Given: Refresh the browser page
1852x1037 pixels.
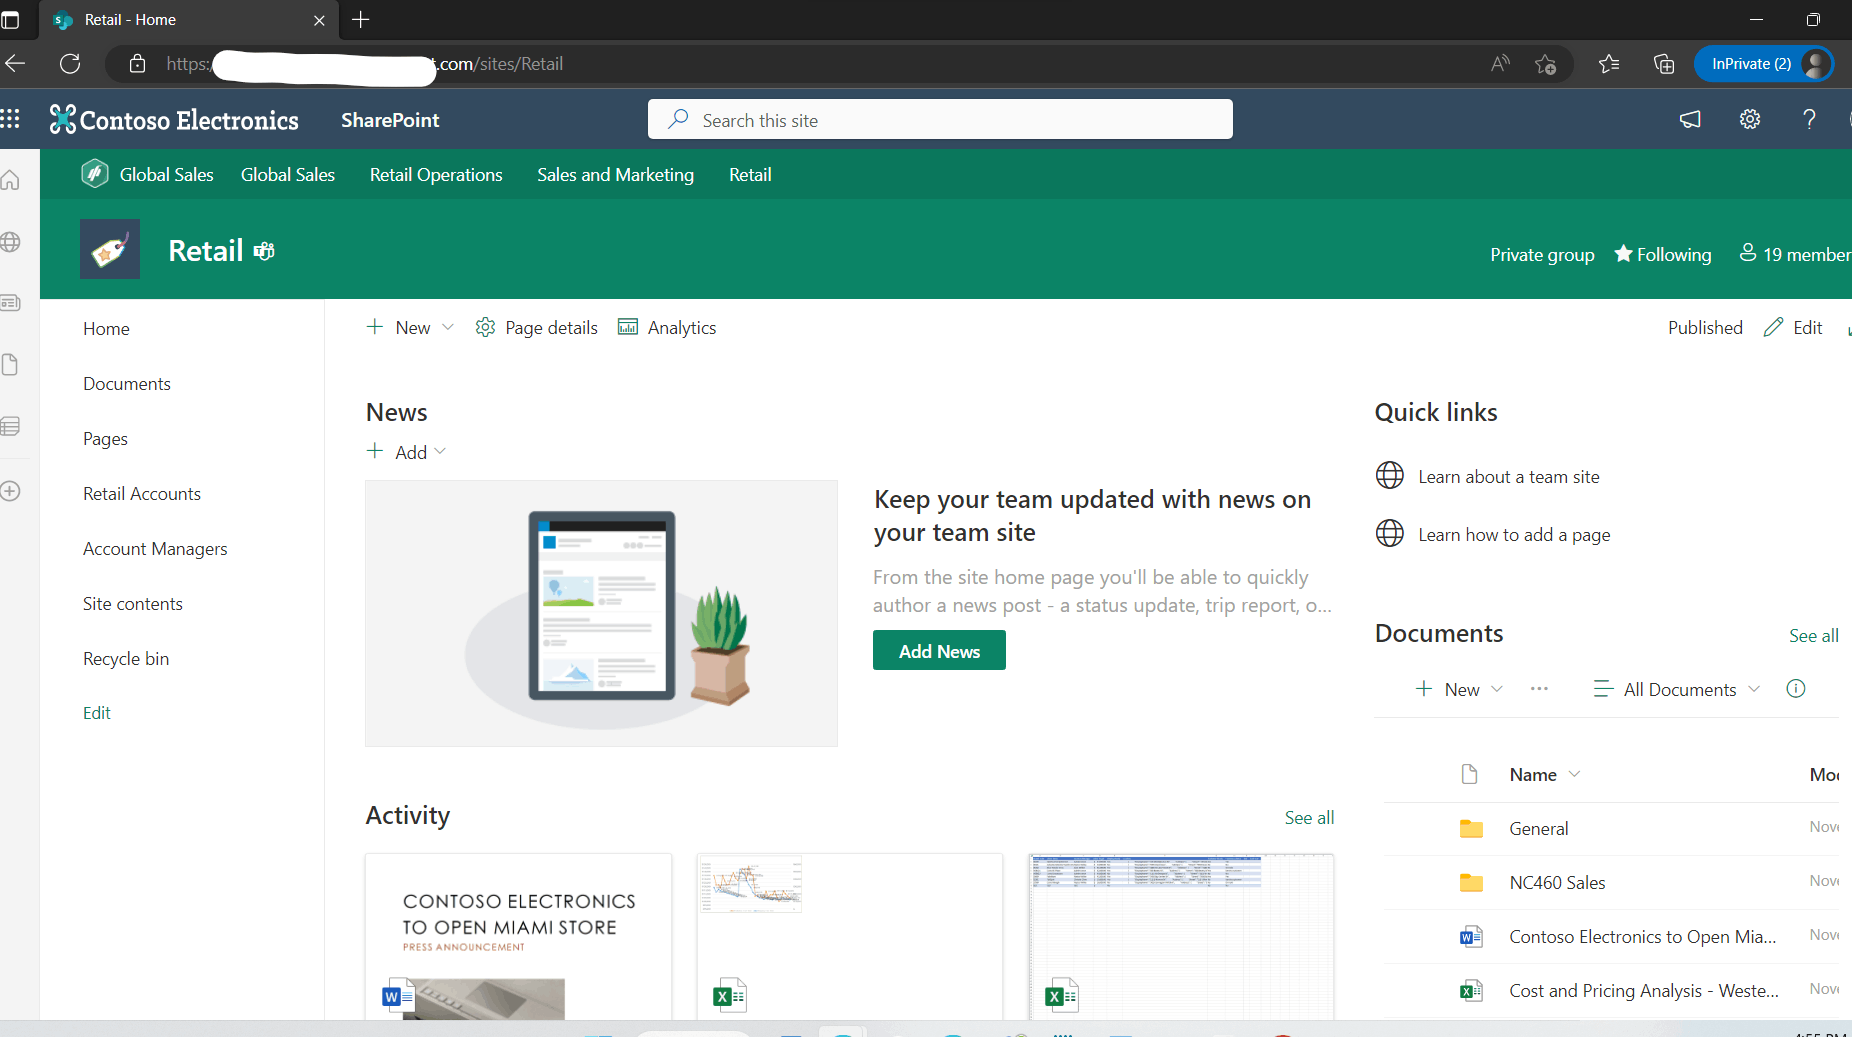Looking at the screenshot, I should point(70,64).
